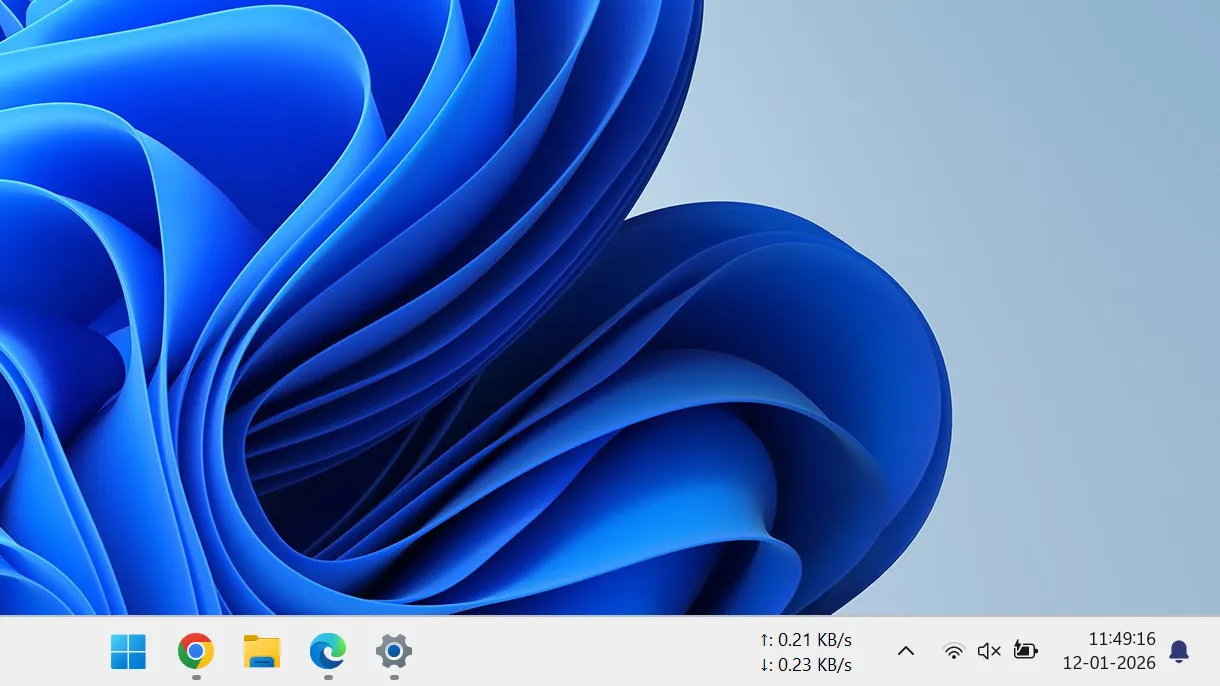1220x686 pixels.
Task: Select the download speed 0.23 KB/s indicator
Action: pos(805,664)
